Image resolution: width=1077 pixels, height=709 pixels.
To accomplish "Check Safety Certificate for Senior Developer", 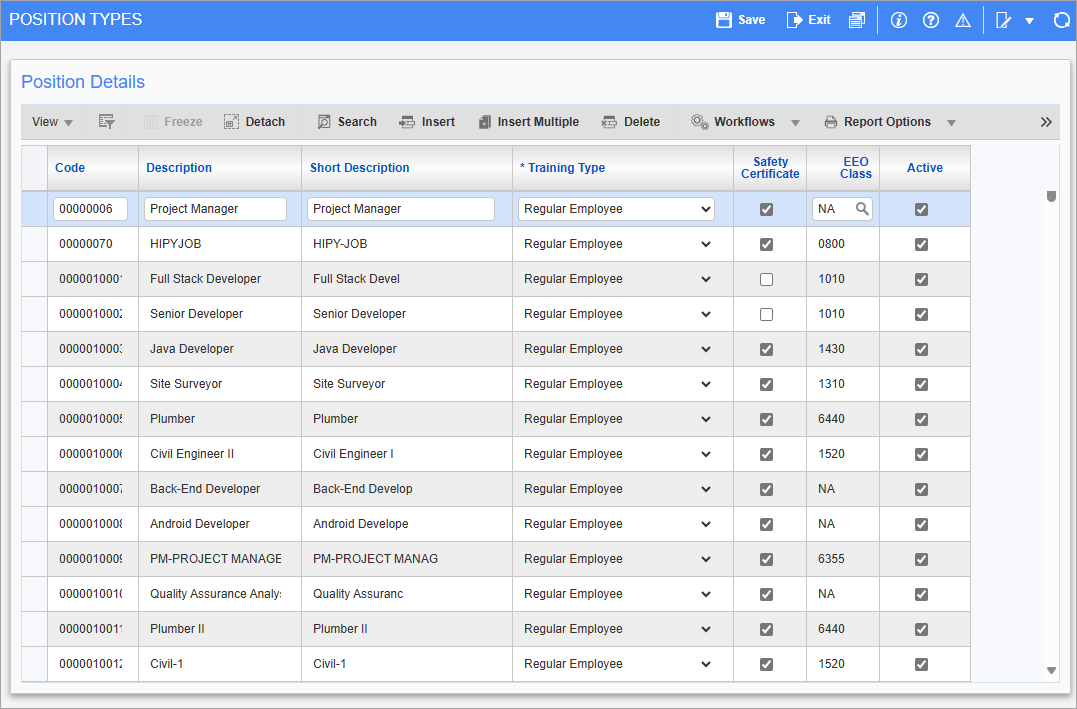I will click(767, 315).
